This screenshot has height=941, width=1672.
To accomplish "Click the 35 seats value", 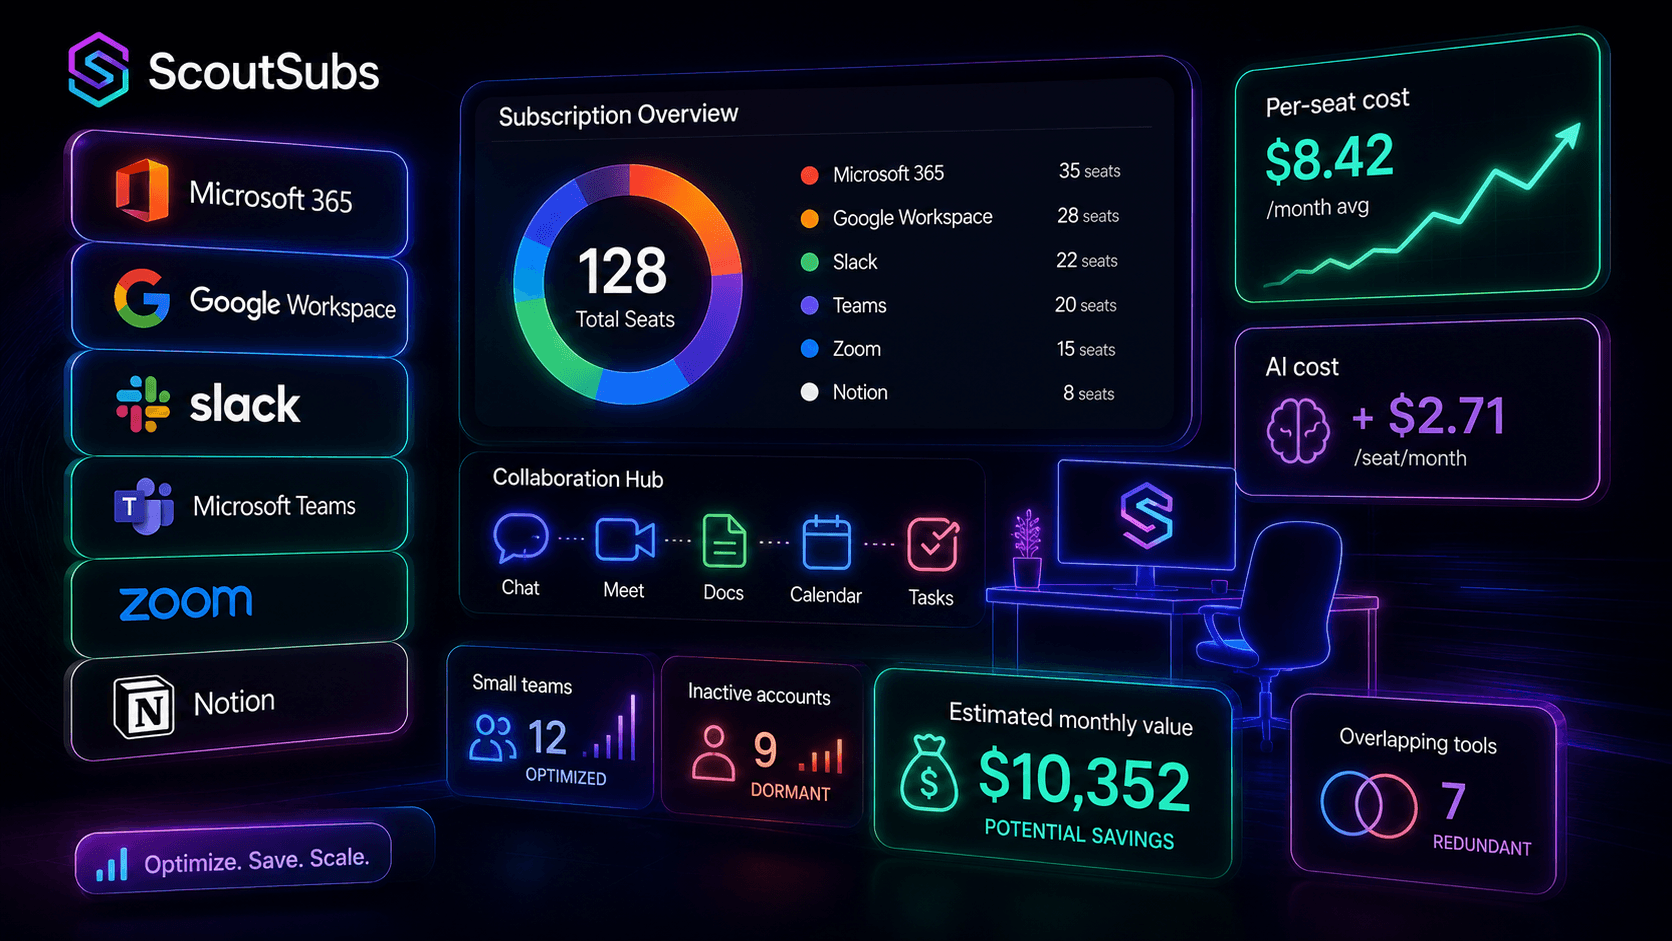I will coord(1089,171).
